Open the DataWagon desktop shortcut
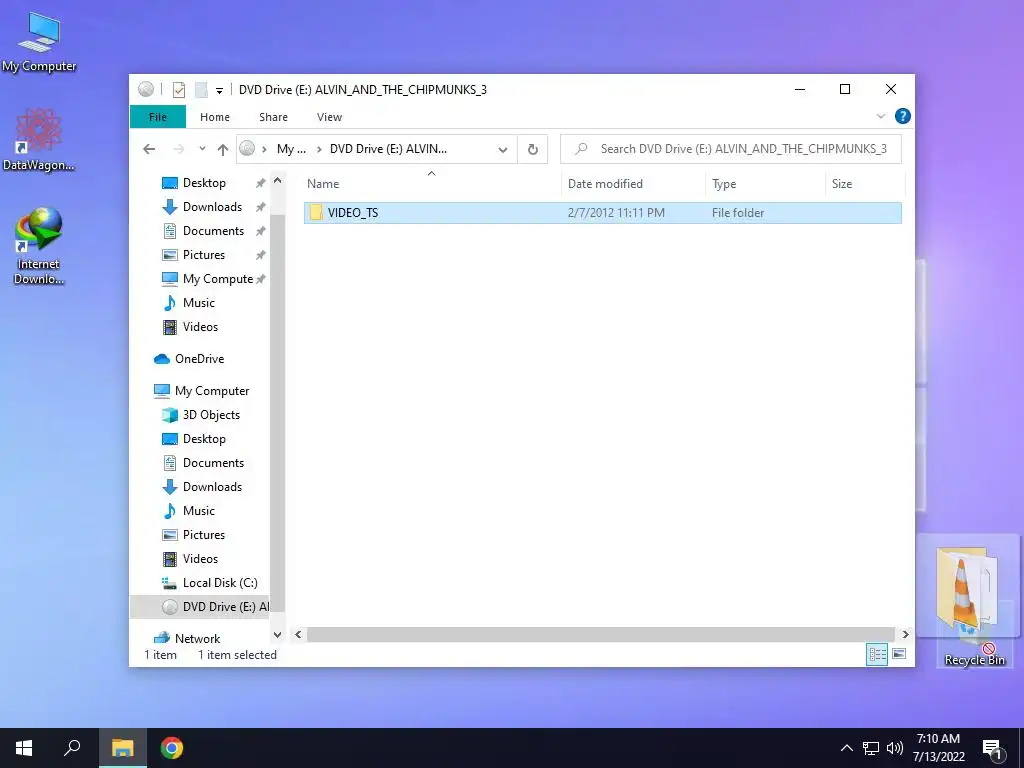The width and height of the screenshot is (1024, 768). coord(39,140)
